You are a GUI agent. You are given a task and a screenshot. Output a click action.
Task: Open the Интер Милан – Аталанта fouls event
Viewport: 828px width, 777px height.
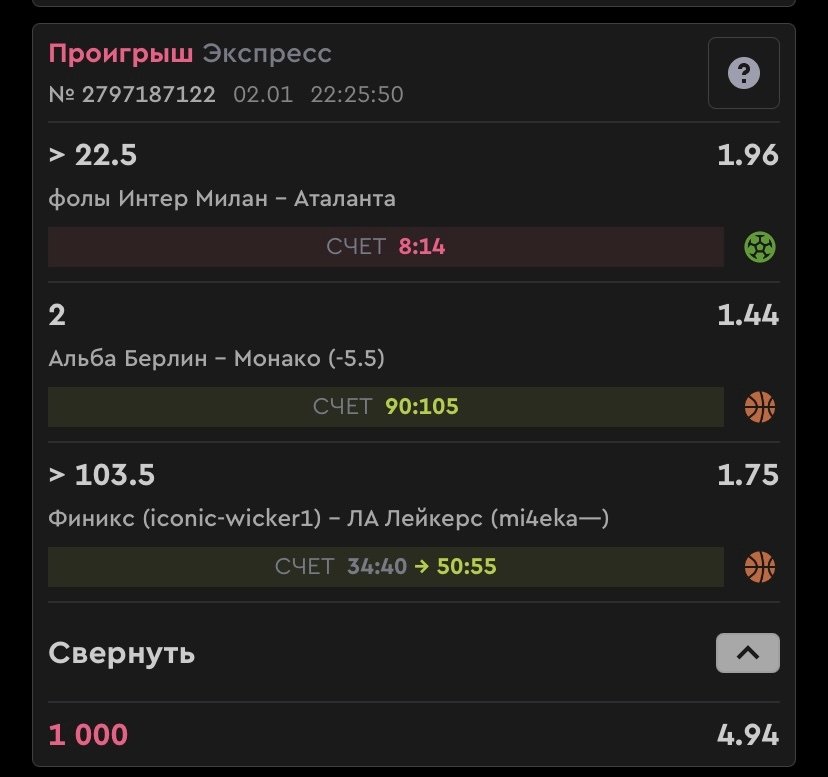pos(222,199)
